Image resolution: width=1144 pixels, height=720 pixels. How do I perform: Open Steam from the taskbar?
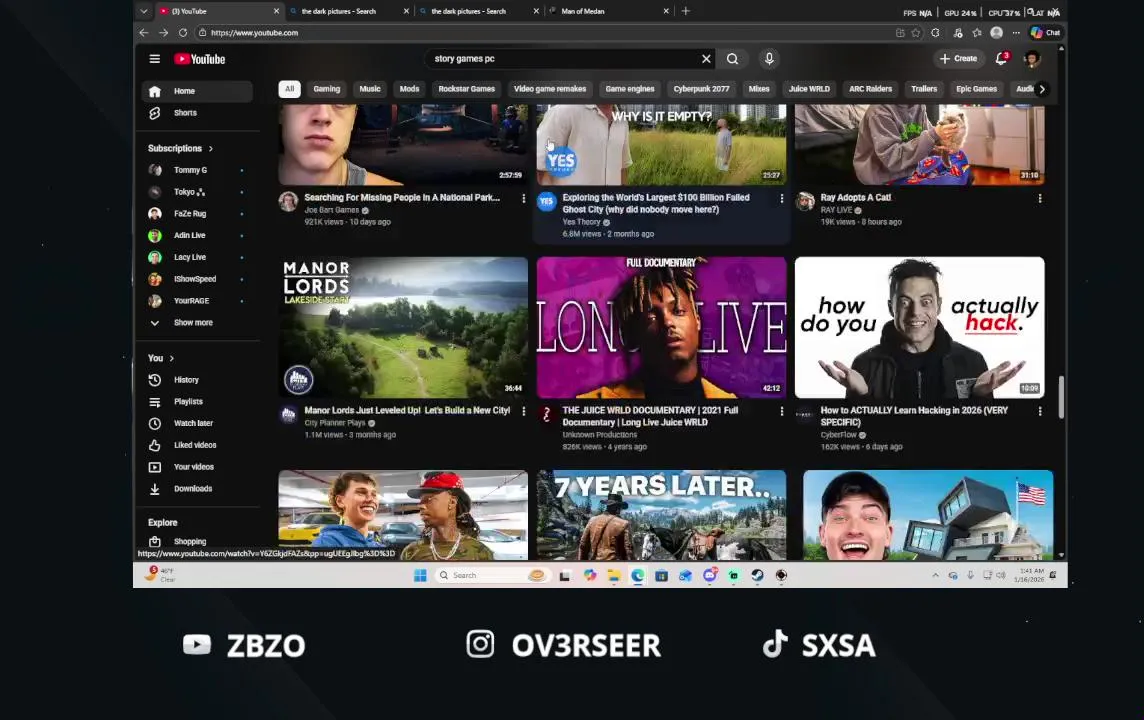click(757, 576)
